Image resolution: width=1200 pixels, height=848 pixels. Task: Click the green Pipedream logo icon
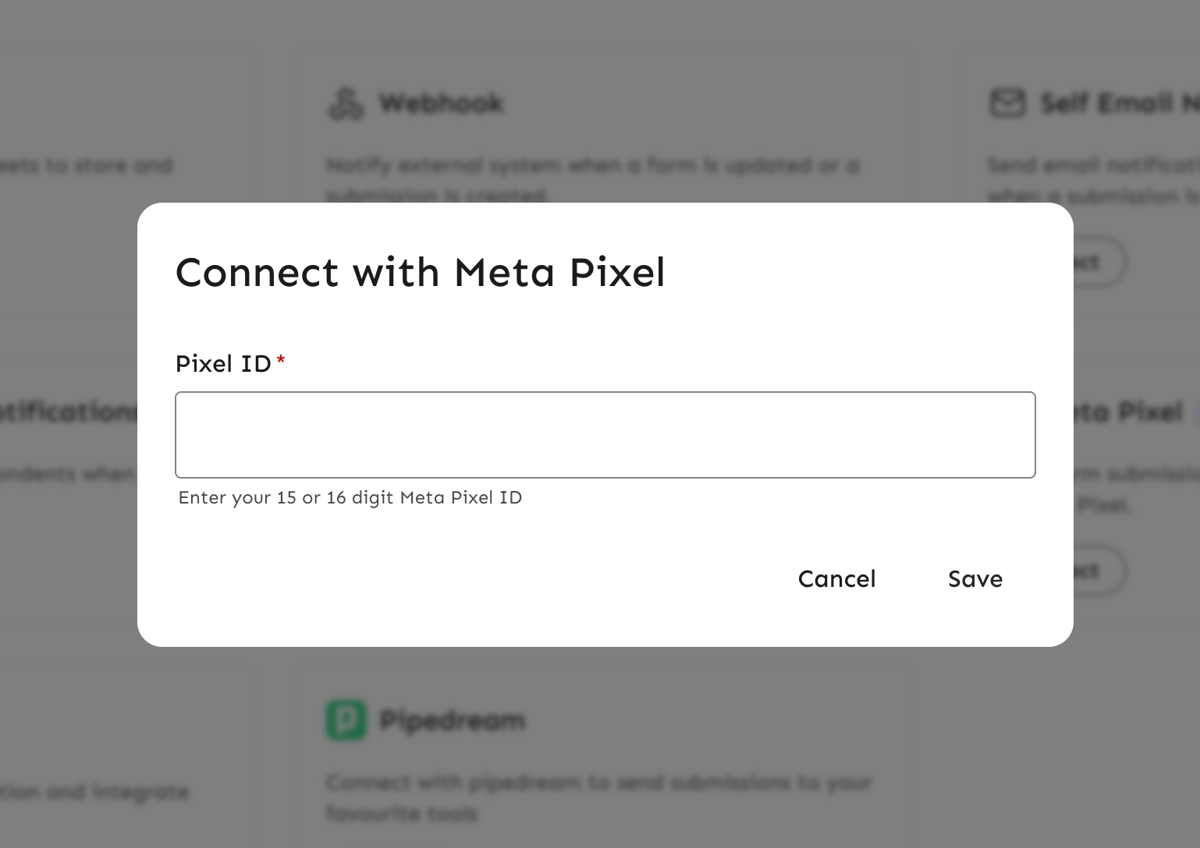346,720
